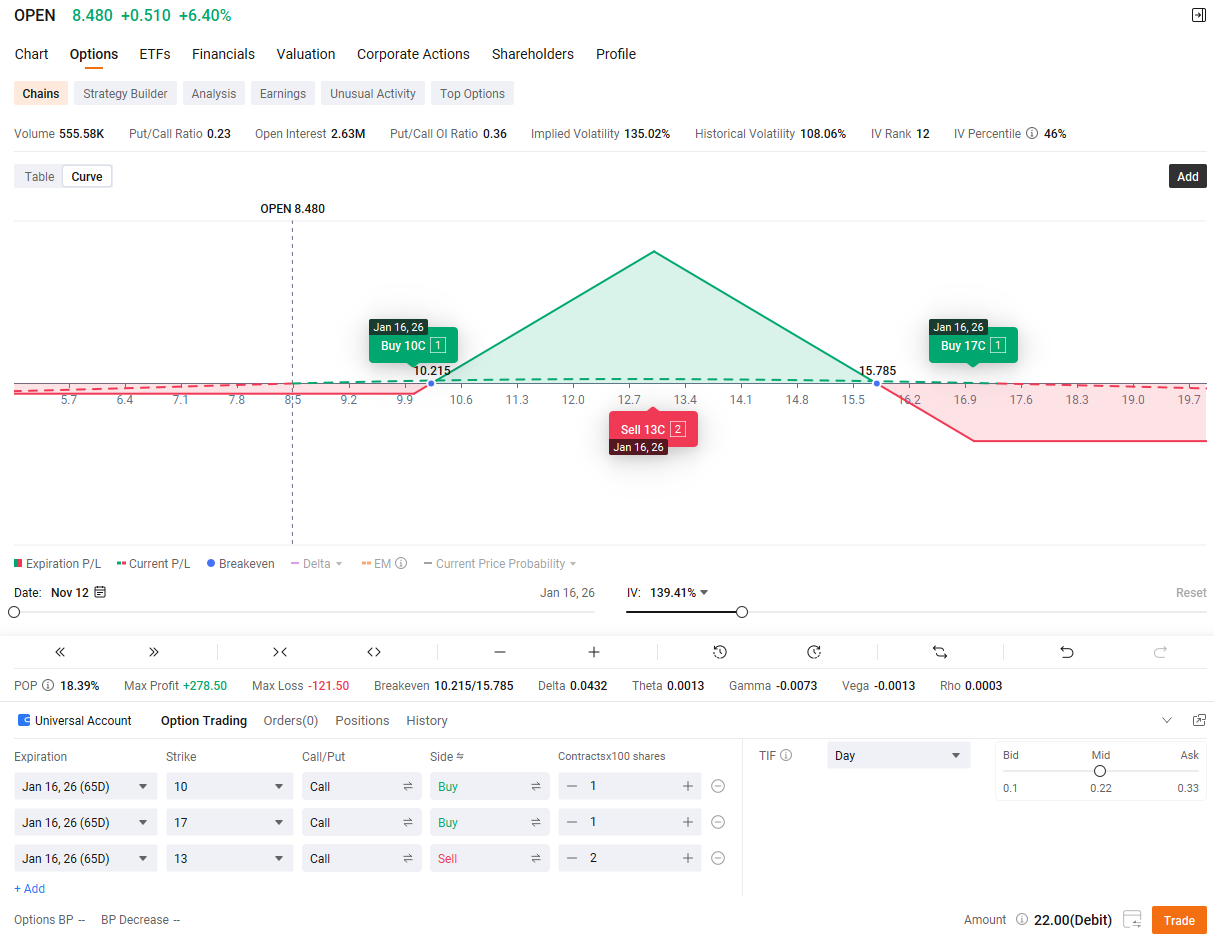Screen dimensions: 1214x939
Task: Decrease contracts on strike 10 leg
Action: [572, 786]
